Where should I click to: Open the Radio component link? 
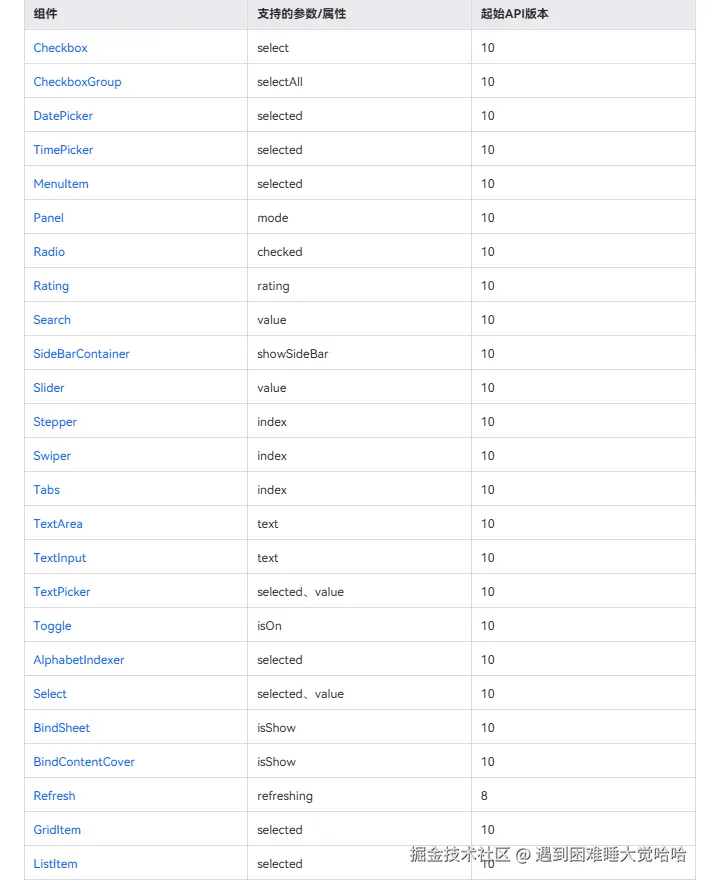click(49, 251)
